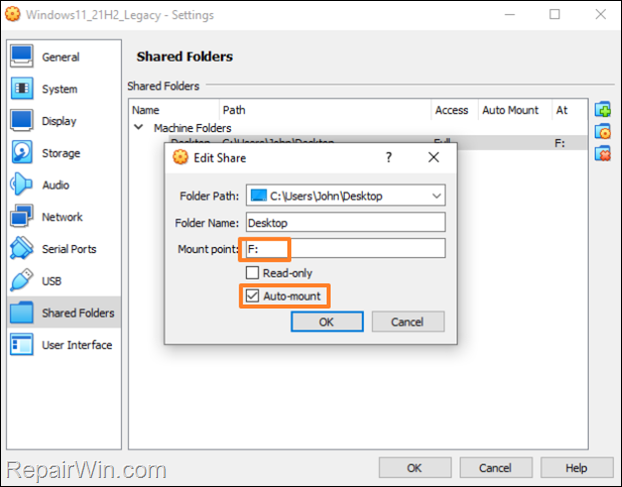Click the Network computers icon
The width and height of the screenshot is (622, 487).
[21, 216]
